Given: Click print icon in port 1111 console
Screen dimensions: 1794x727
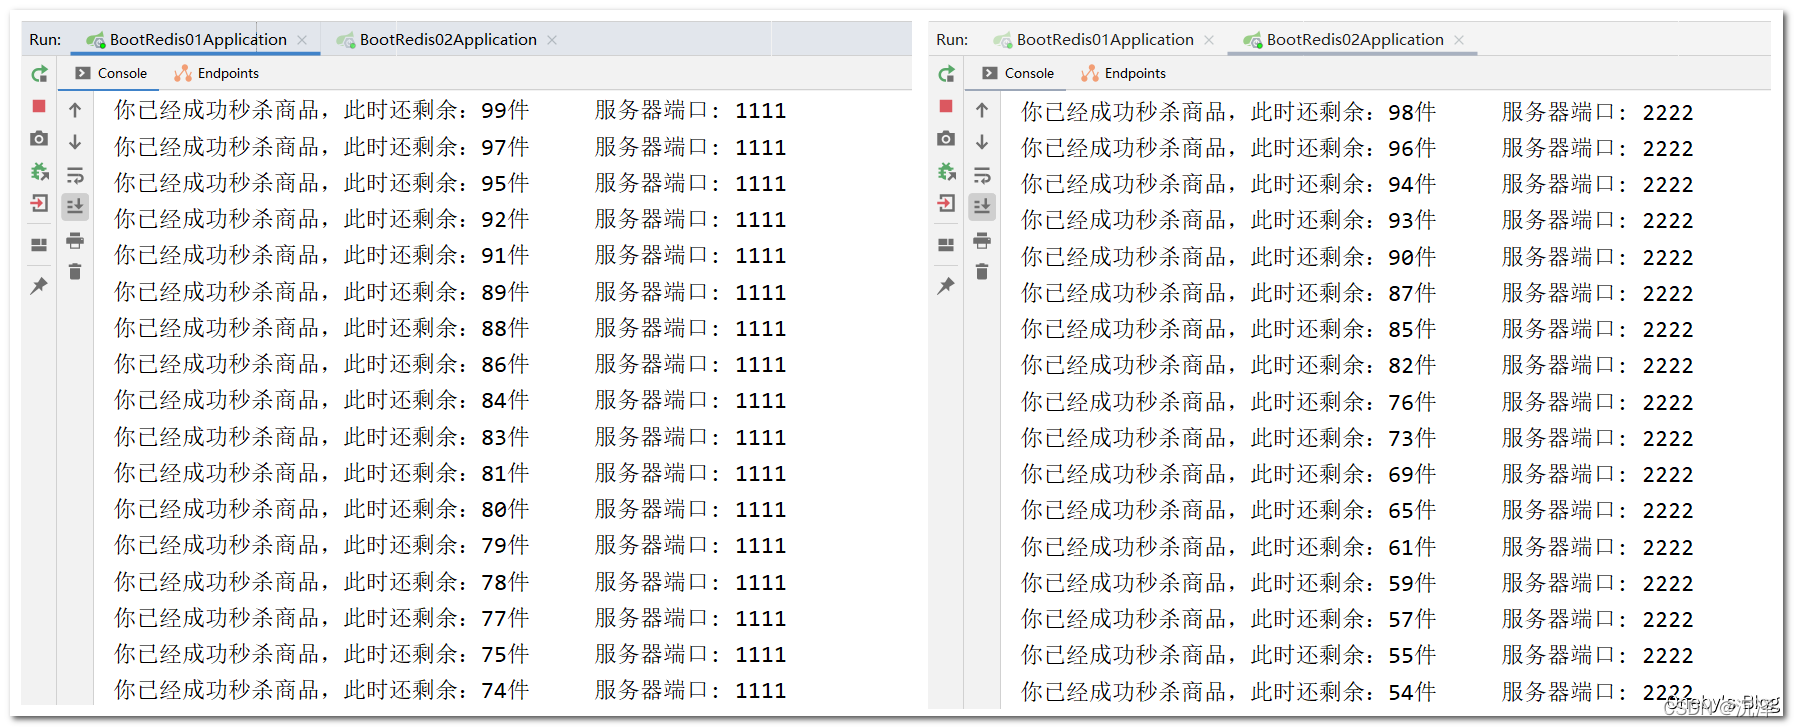Looking at the screenshot, I should [75, 240].
